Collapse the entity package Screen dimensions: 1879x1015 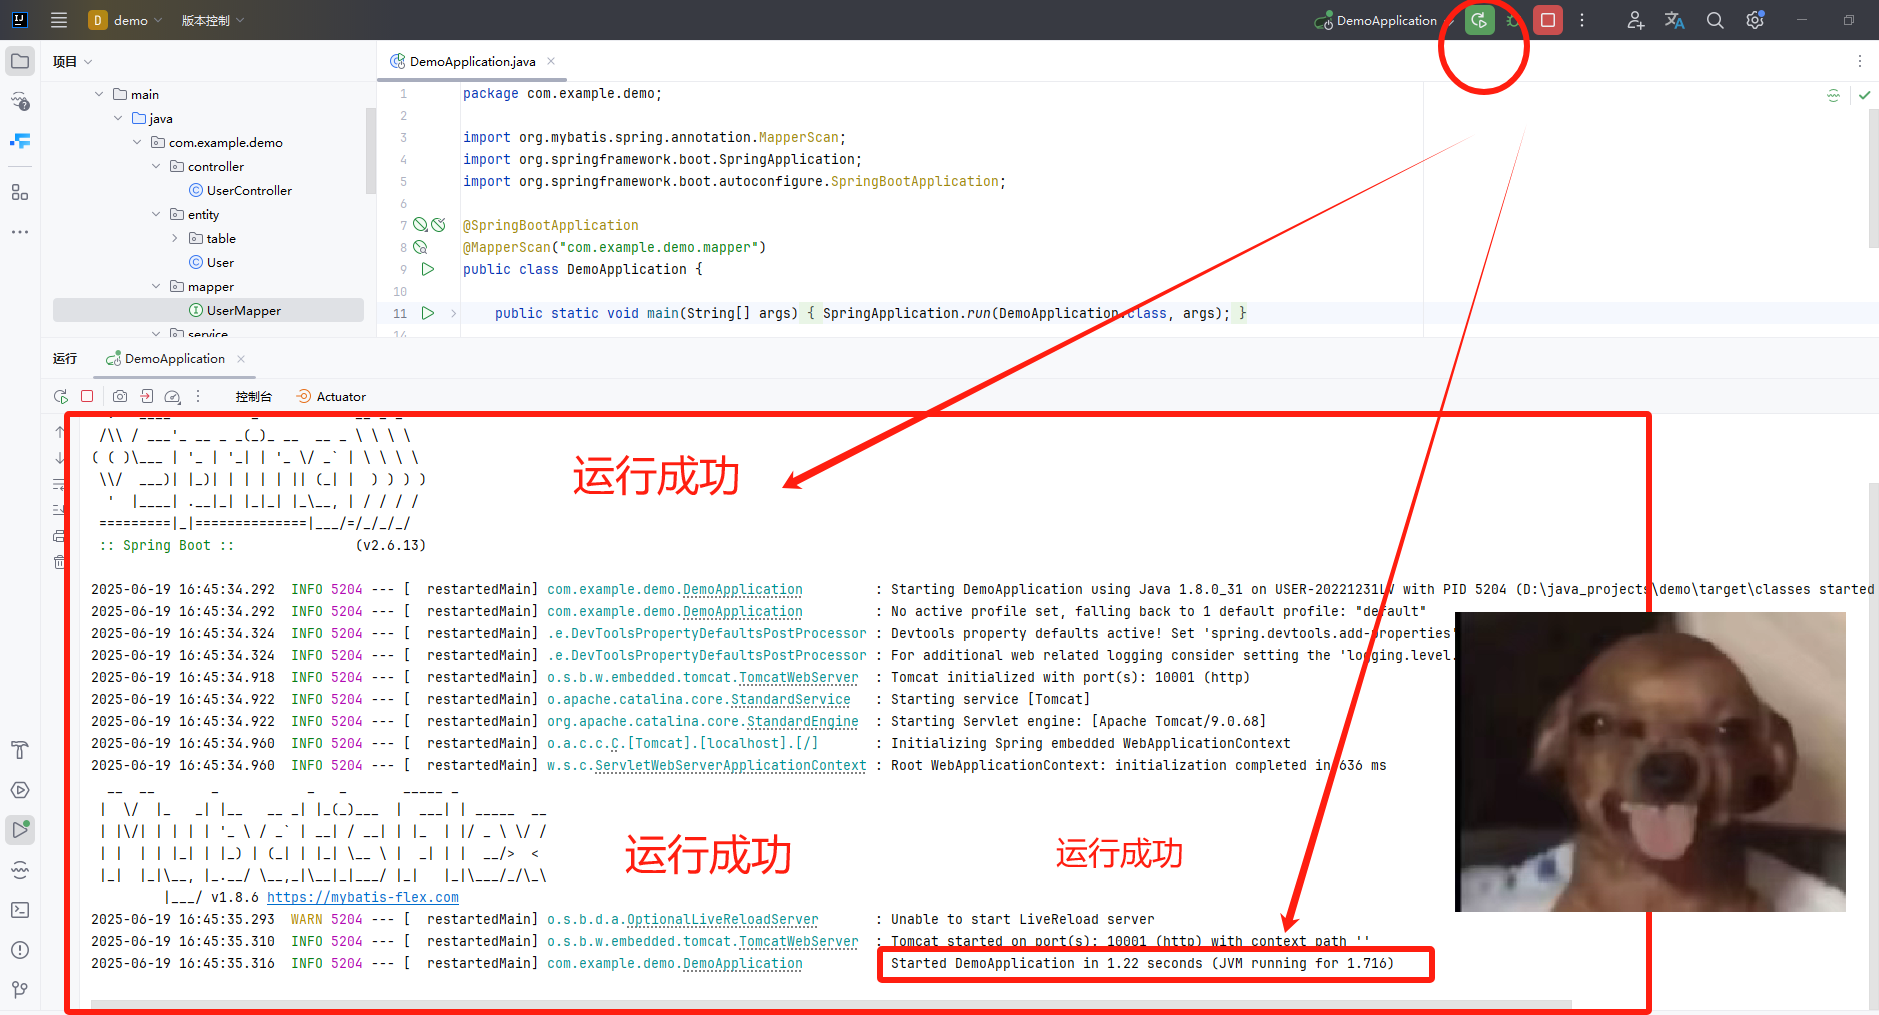156,214
